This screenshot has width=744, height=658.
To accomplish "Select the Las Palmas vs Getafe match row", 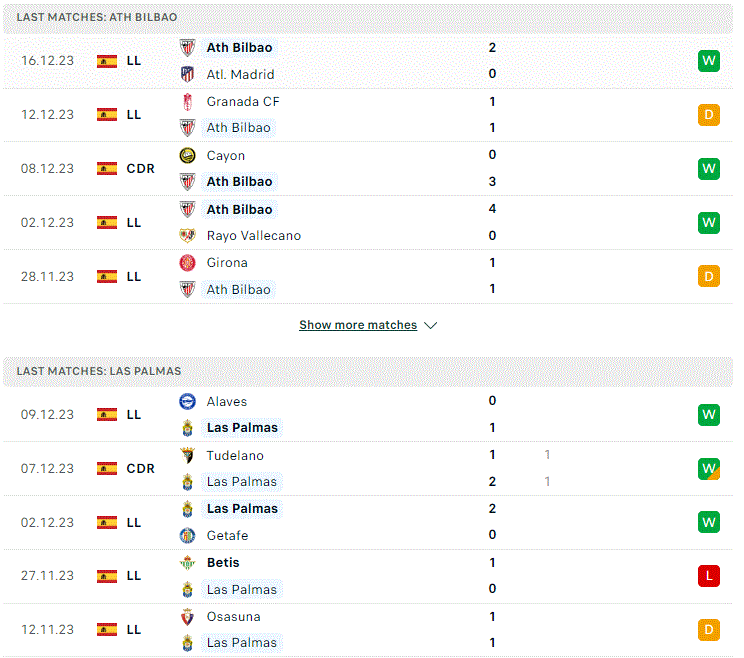I will pyautogui.click(x=368, y=522).
